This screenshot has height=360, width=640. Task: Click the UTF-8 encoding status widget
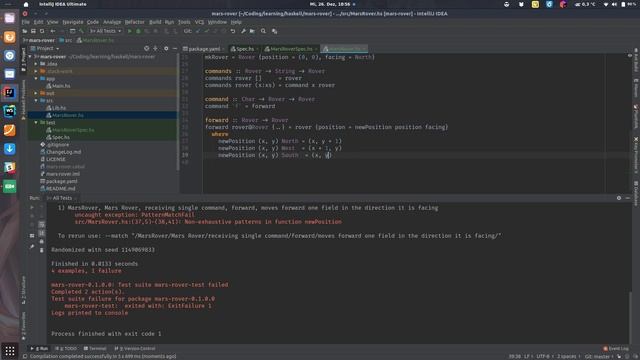point(545,356)
